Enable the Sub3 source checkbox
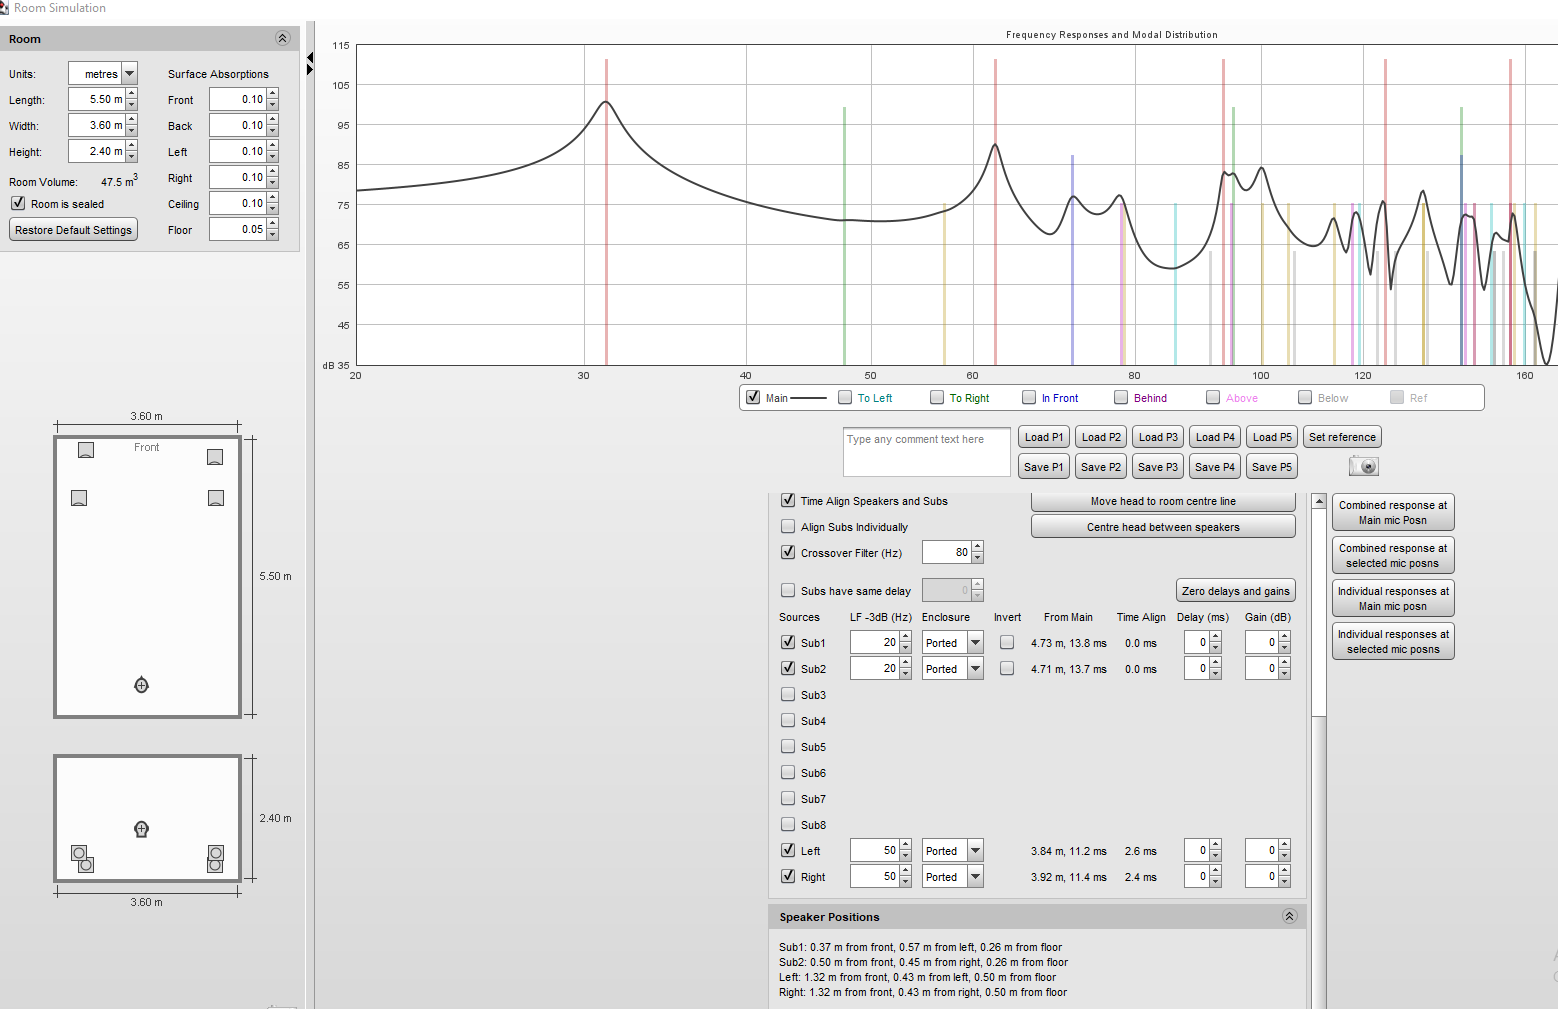Image resolution: width=1558 pixels, height=1009 pixels. [788, 694]
